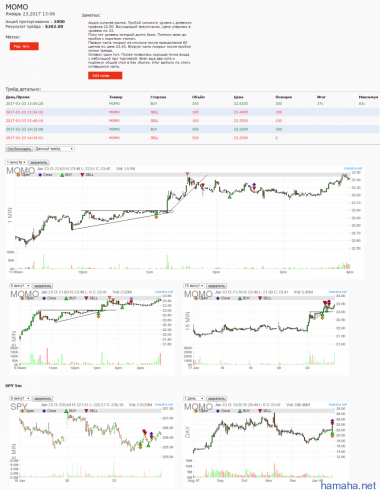This screenshot has height=490, width=380.
Task: Click the Опубликовать button below the trades table
Action: click(x=19, y=149)
